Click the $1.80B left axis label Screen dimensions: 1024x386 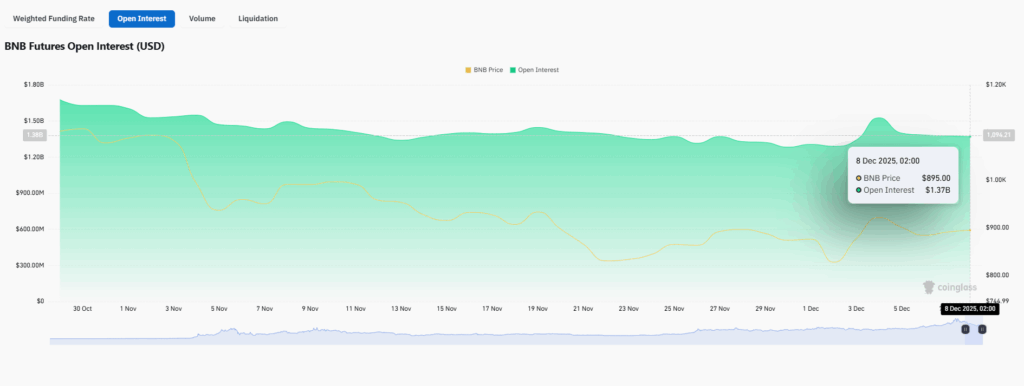coord(33,85)
